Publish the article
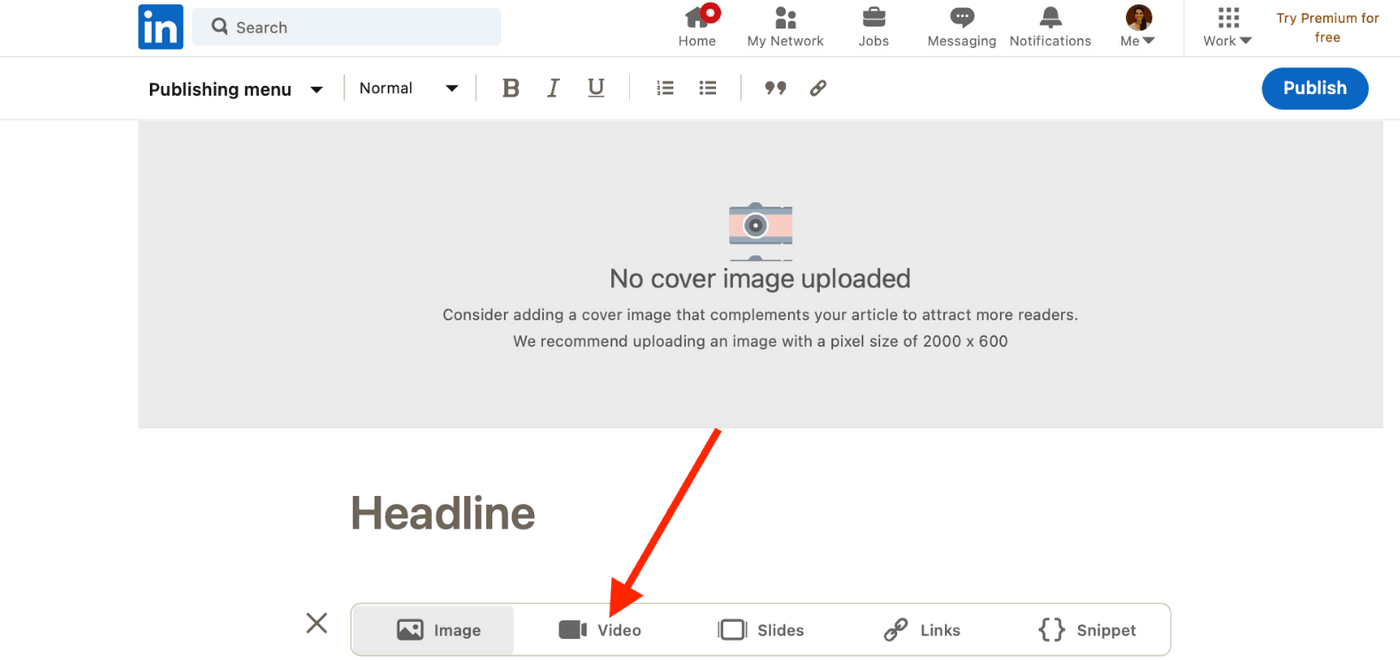 [x=1314, y=88]
